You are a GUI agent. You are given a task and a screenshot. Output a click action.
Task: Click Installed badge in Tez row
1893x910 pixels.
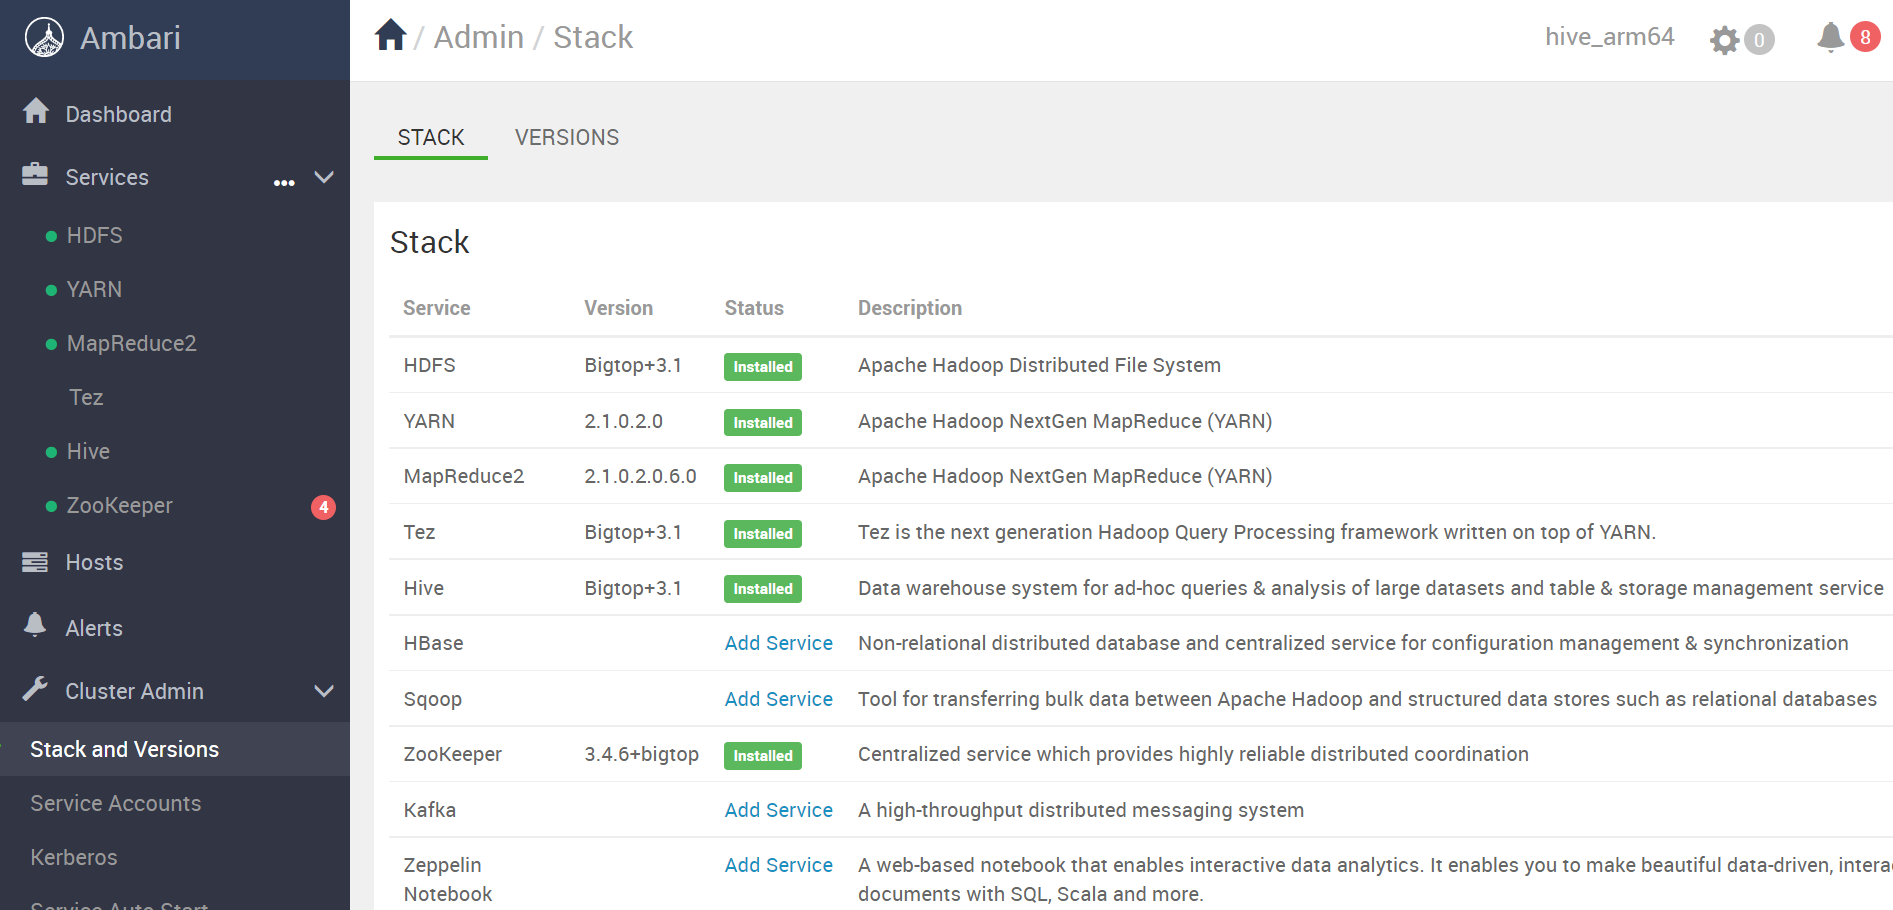click(762, 534)
